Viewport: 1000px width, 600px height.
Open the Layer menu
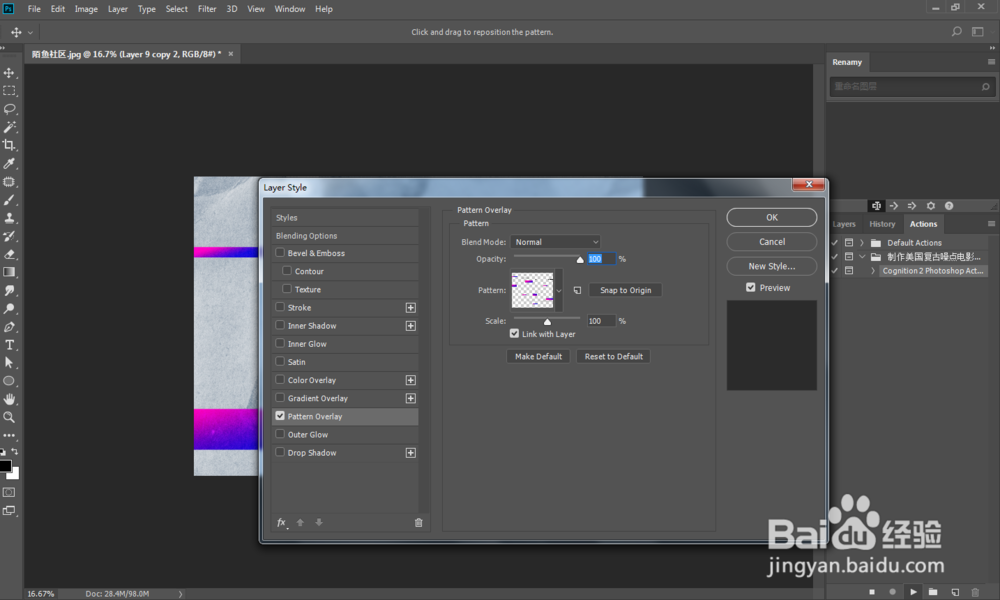click(x=117, y=9)
